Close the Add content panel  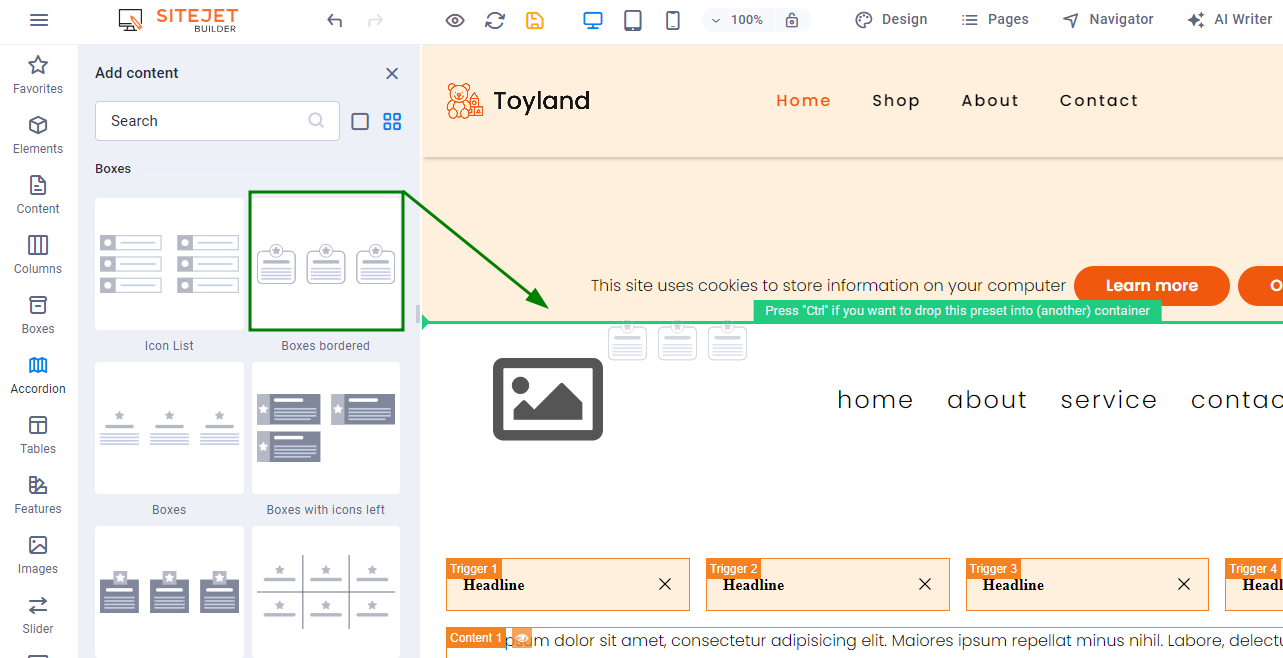pyautogui.click(x=392, y=73)
